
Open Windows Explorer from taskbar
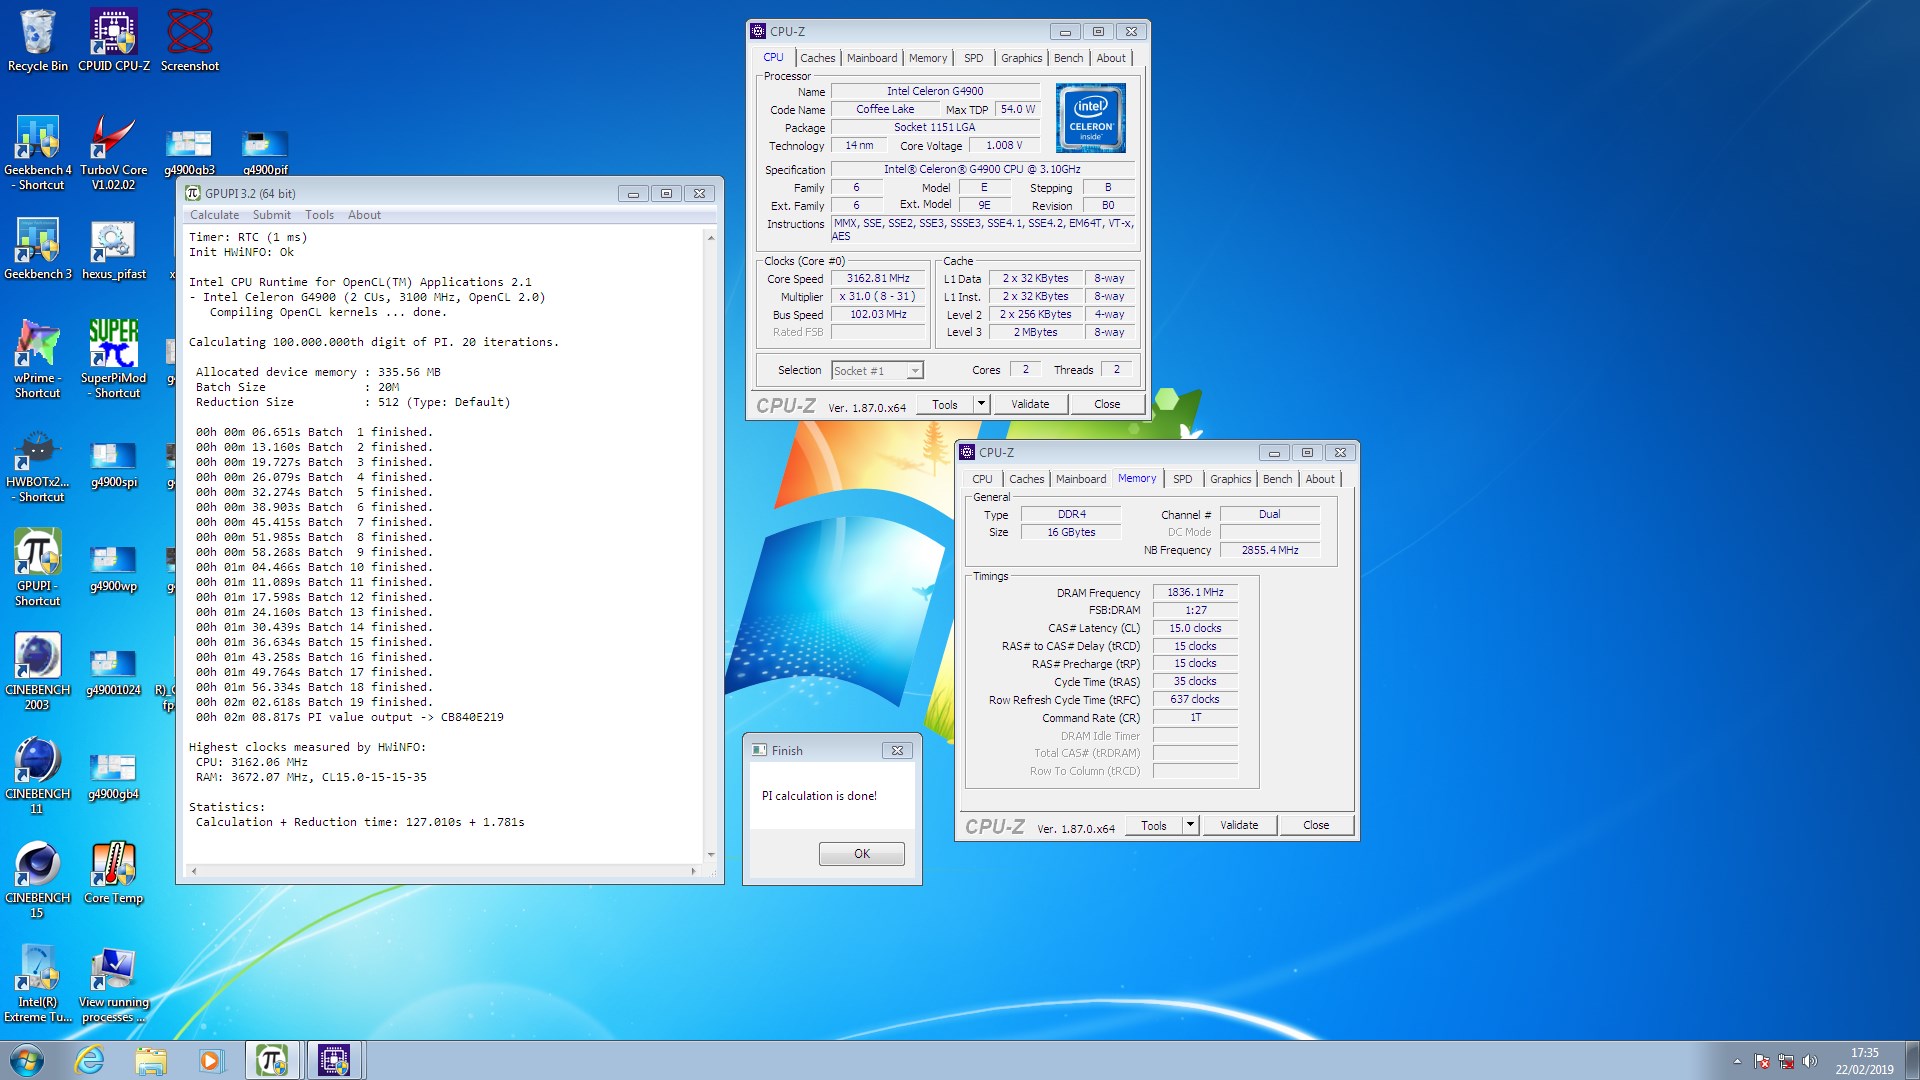151,1060
